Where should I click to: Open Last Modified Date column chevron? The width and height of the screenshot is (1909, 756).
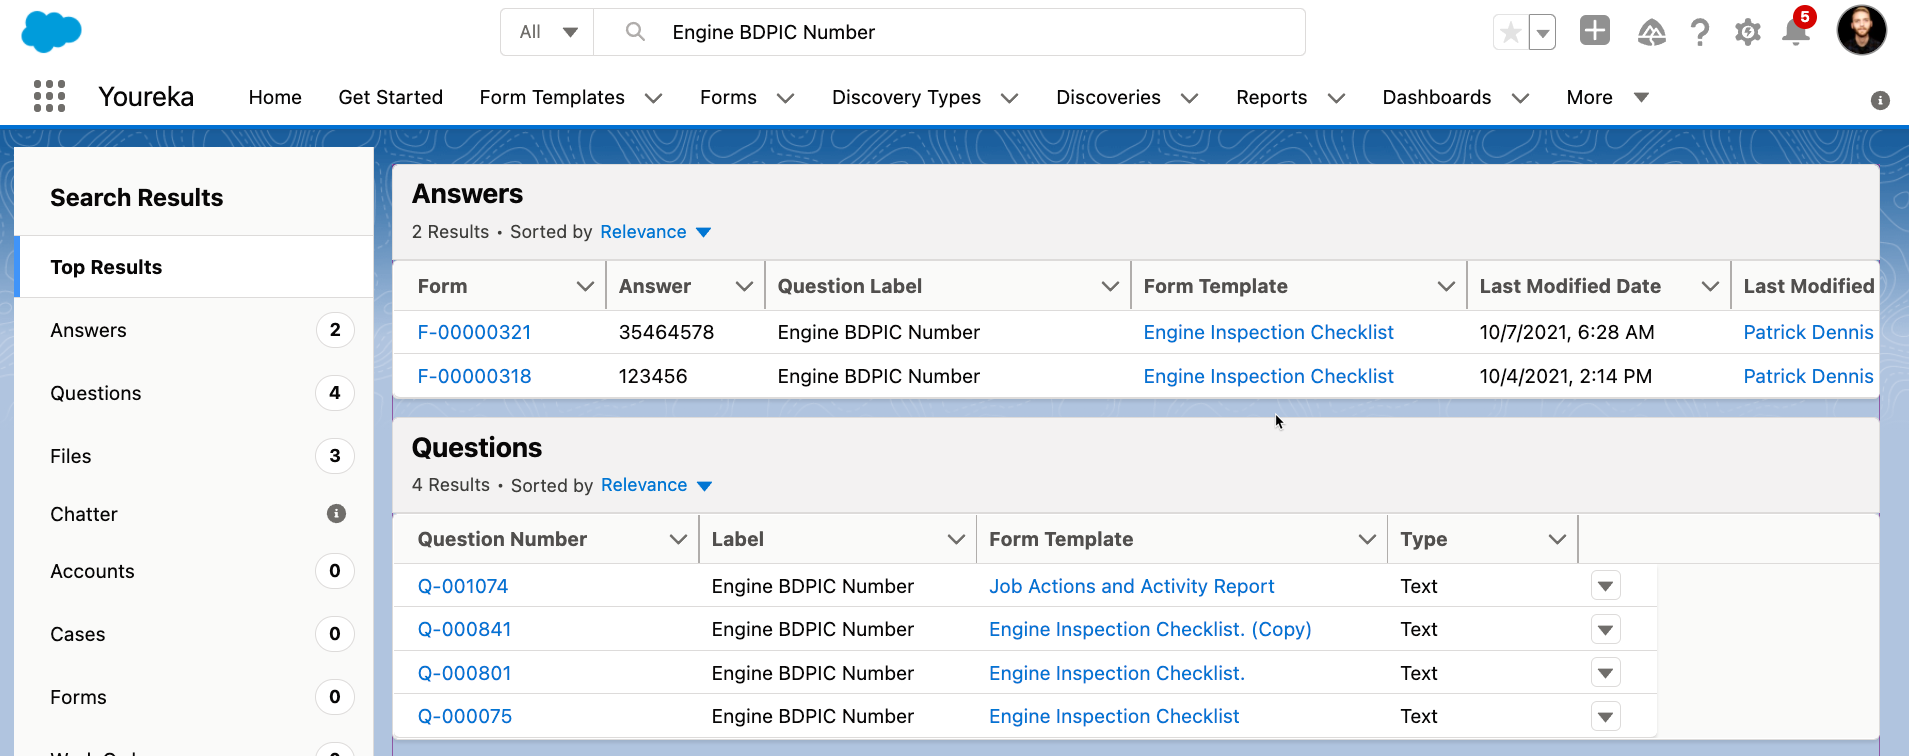coord(1710,286)
